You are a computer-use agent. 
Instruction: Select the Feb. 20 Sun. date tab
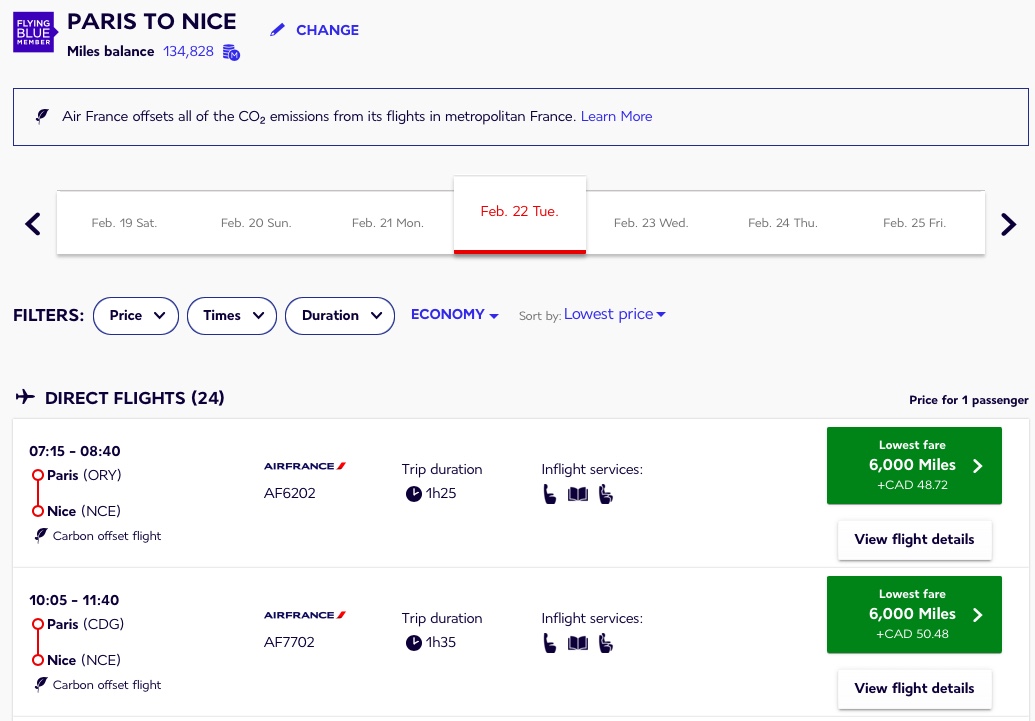point(256,223)
